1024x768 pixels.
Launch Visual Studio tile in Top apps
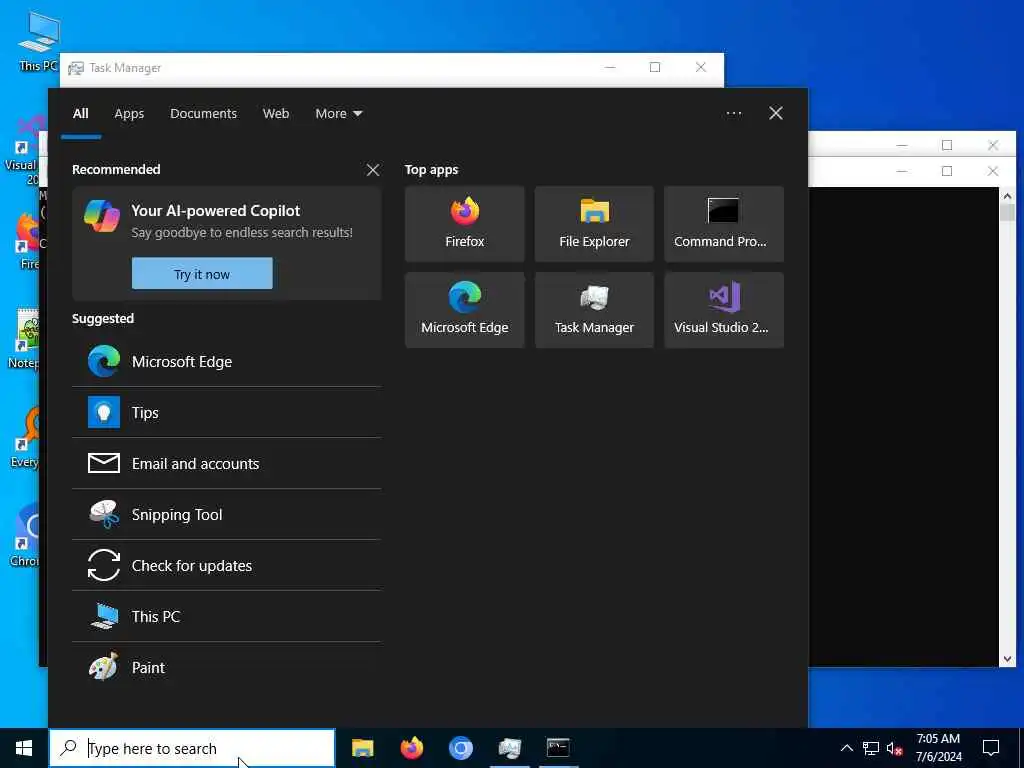click(724, 310)
